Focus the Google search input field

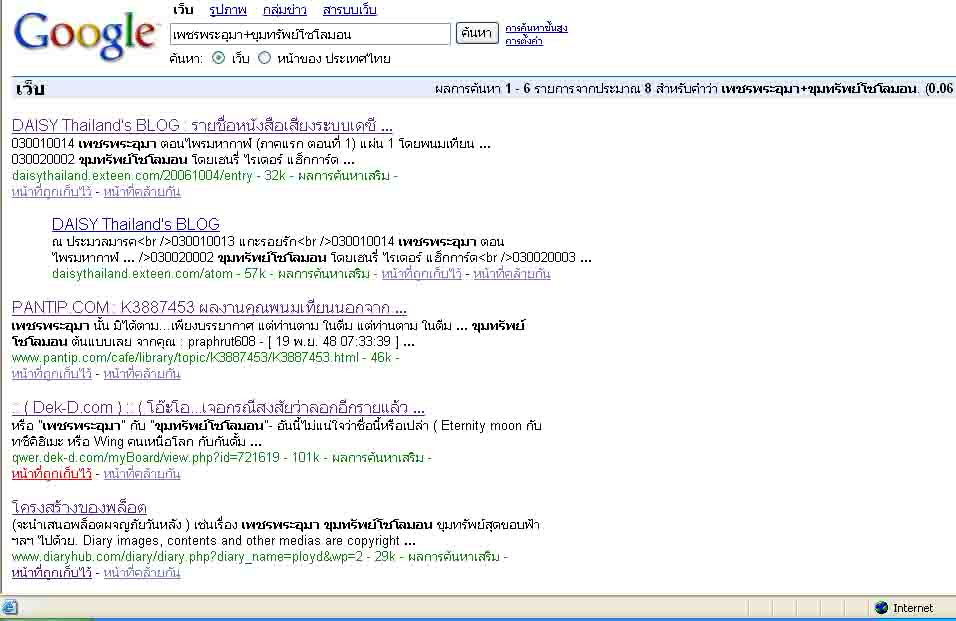click(310, 34)
